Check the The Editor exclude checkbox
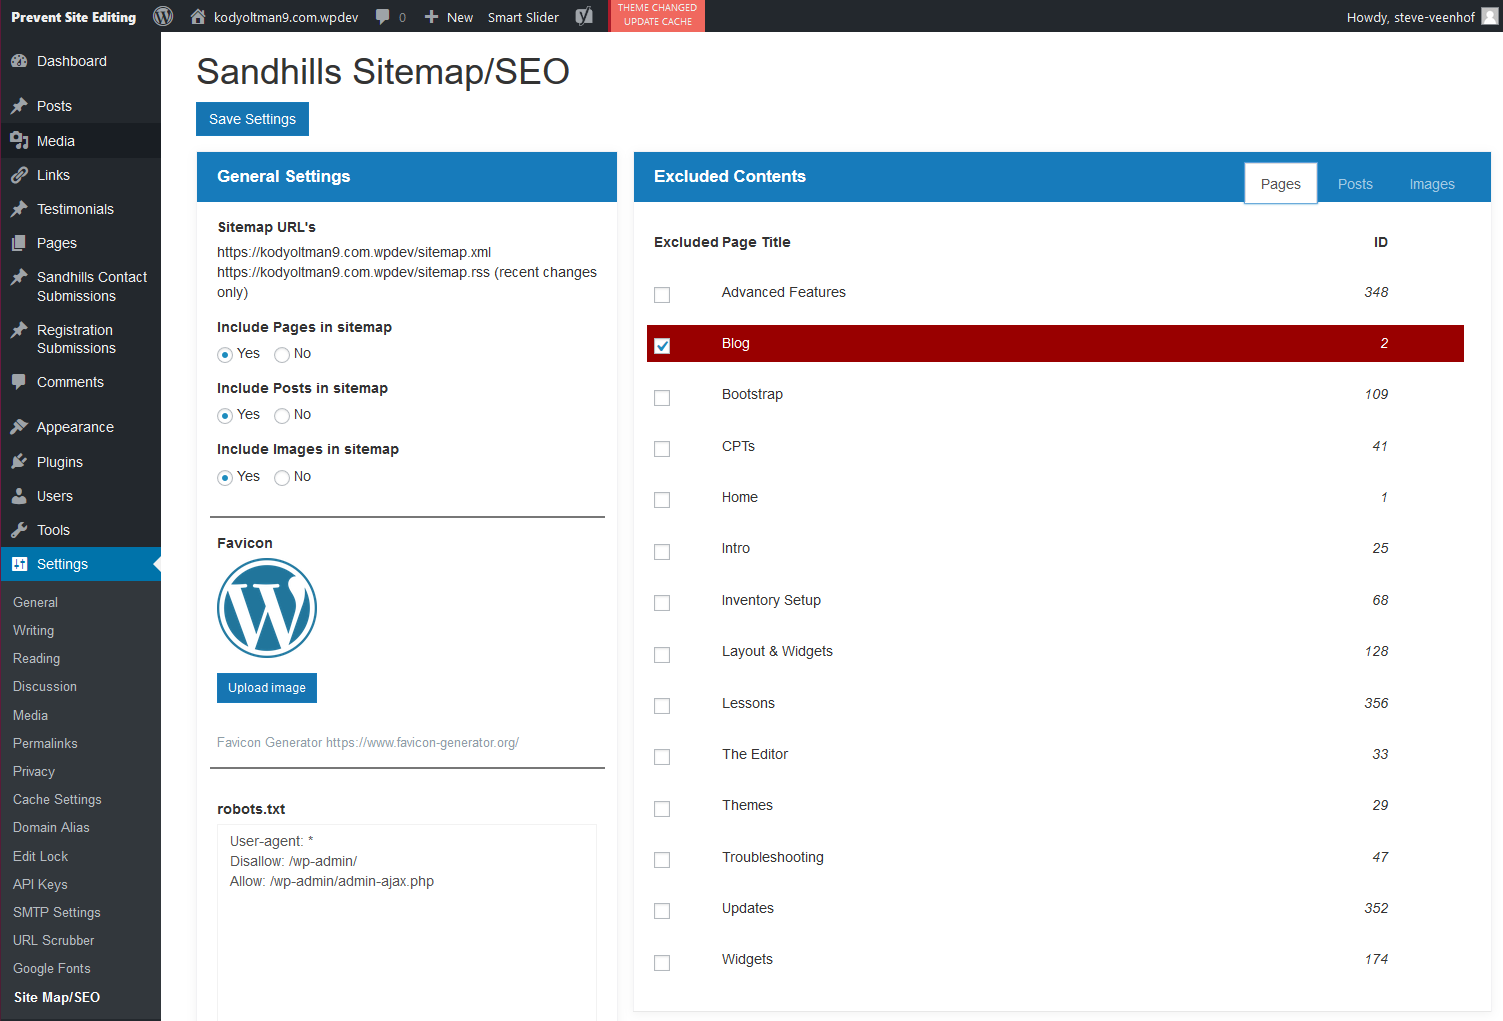This screenshot has height=1021, width=1503. click(662, 757)
